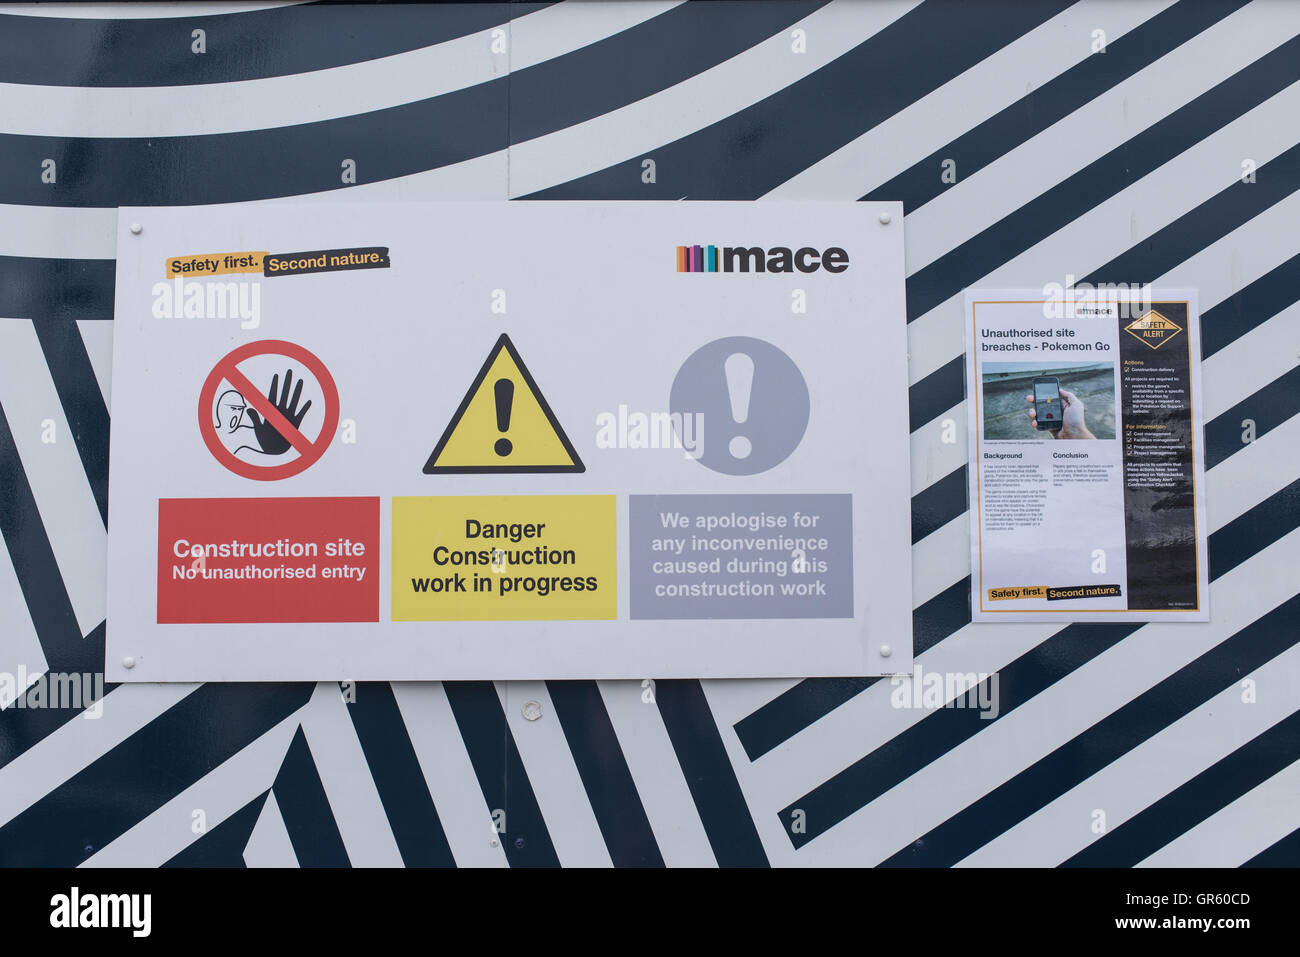Viewport: 1300px width, 957px height.
Task: Click the red 'Construction site' panel
Action: (x=268, y=560)
